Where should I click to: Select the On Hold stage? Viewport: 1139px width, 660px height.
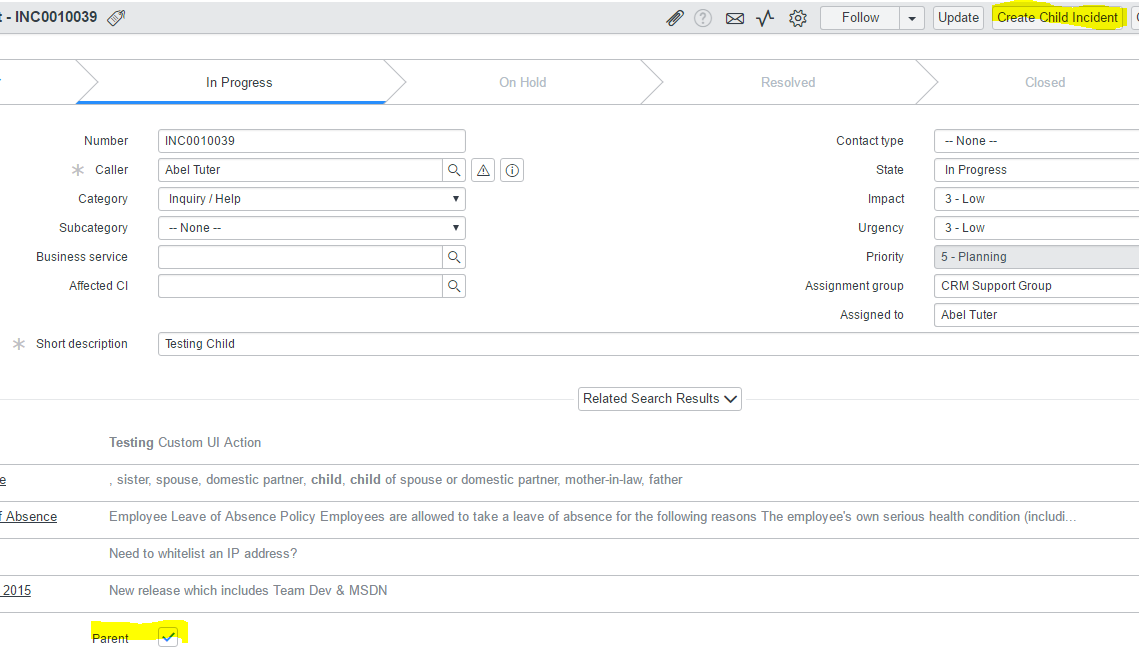coord(522,82)
